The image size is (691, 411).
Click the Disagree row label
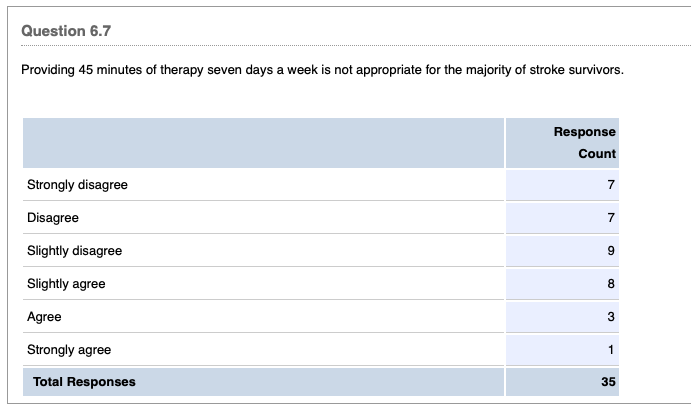pos(53,218)
